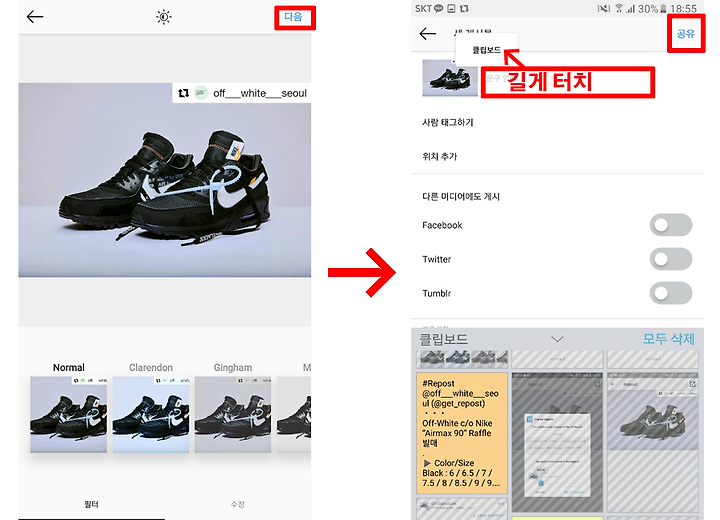Tap the post thumbnail on share screen

click(x=450, y=78)
